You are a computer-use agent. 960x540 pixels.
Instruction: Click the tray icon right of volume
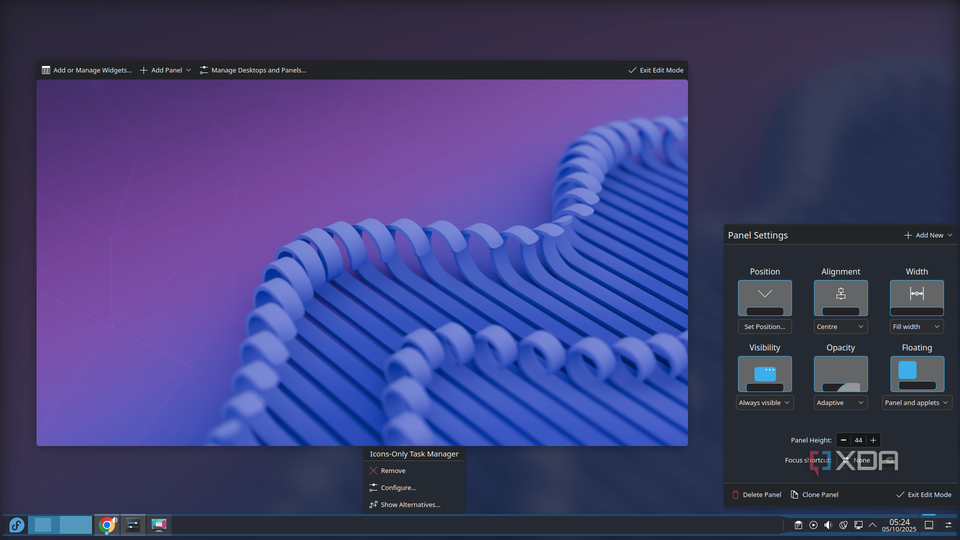click(843, 525)
